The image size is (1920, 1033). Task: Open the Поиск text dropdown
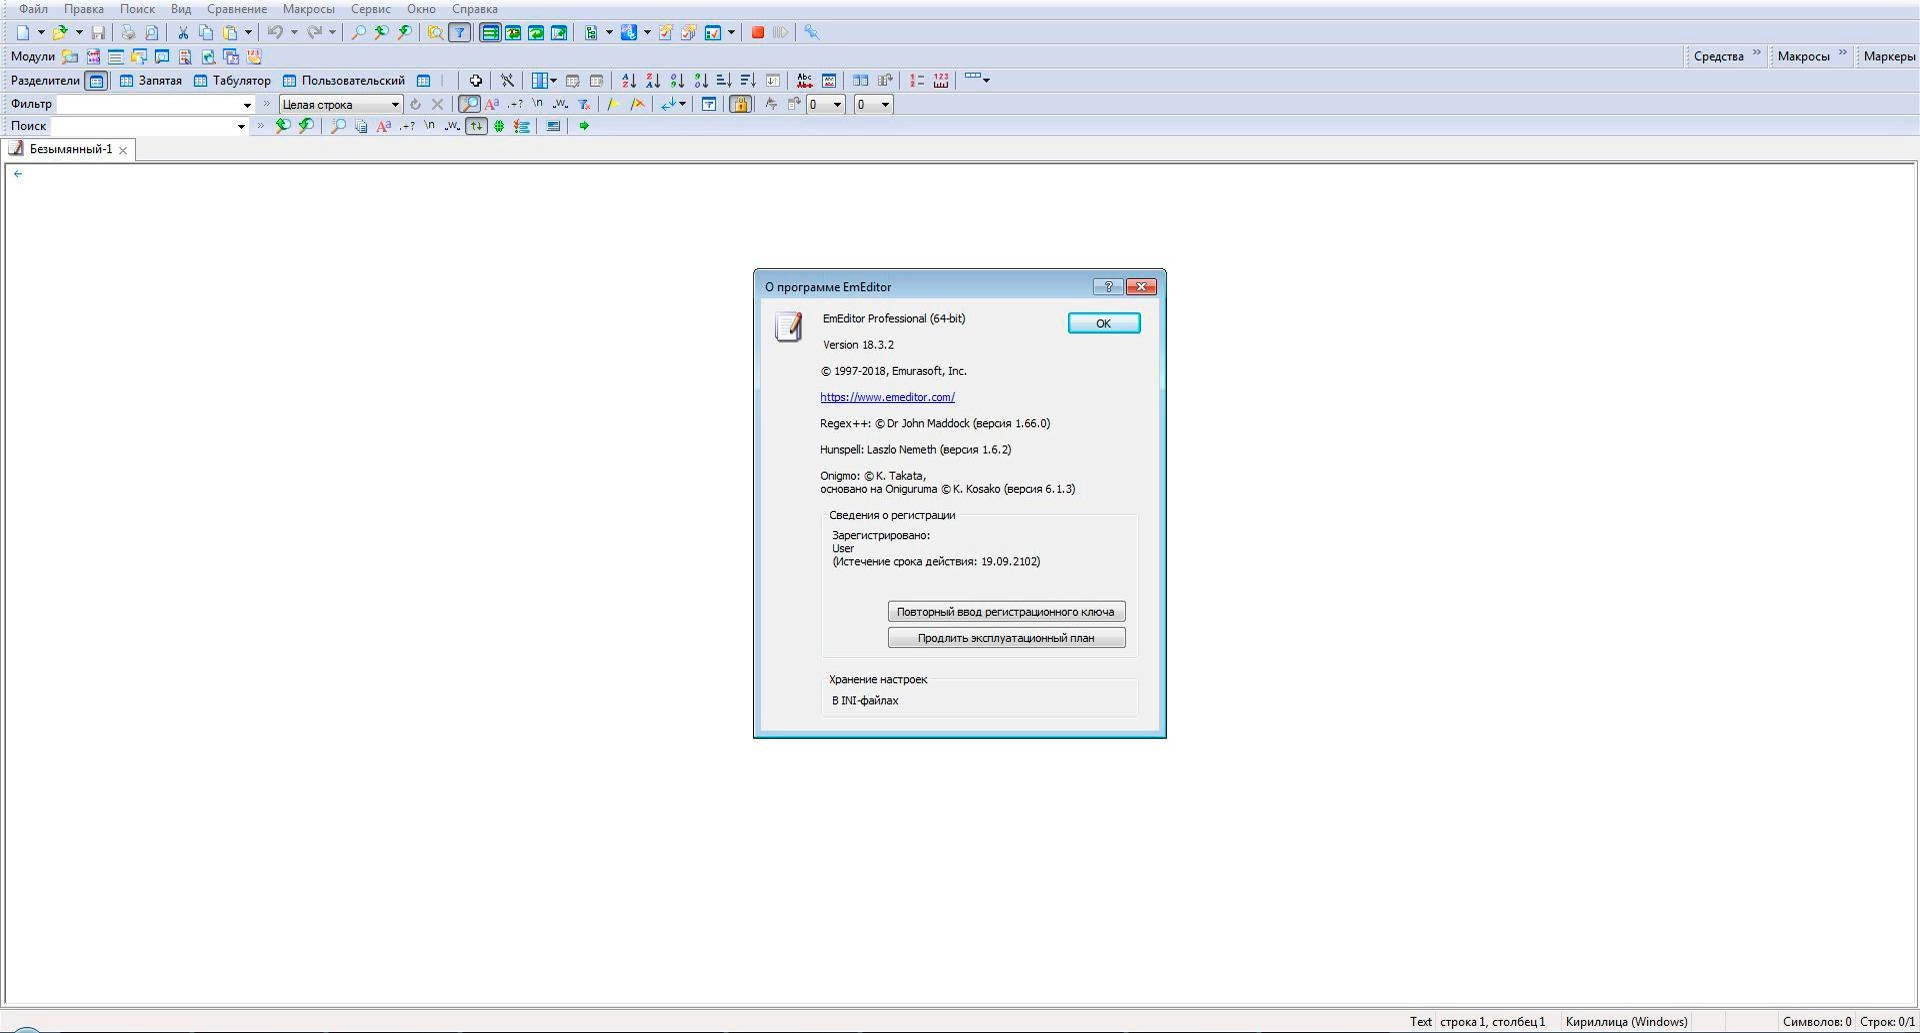tap(241, 126)
